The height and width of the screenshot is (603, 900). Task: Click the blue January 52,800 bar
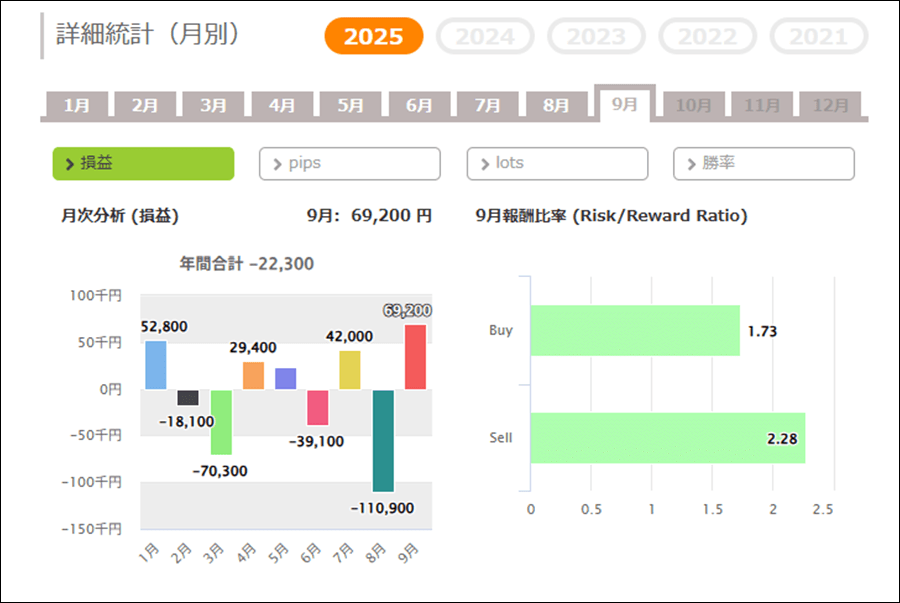[156, 365]
